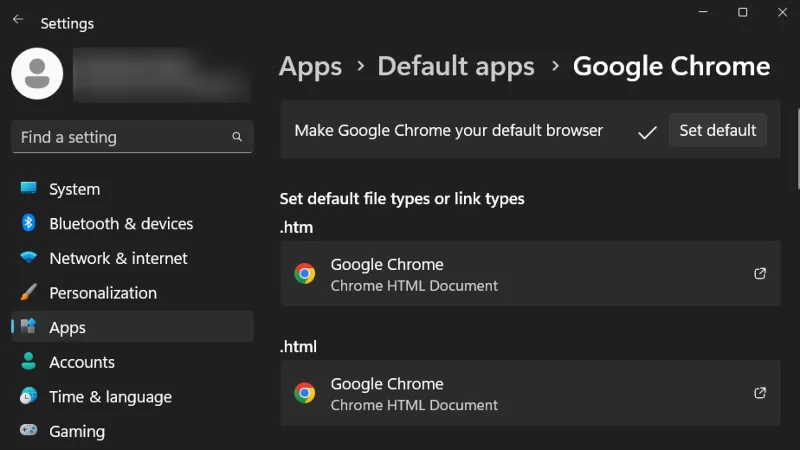Open Bluetooth & devices settings
Viewport: 800px width, 450px height.
pos(132,223)
